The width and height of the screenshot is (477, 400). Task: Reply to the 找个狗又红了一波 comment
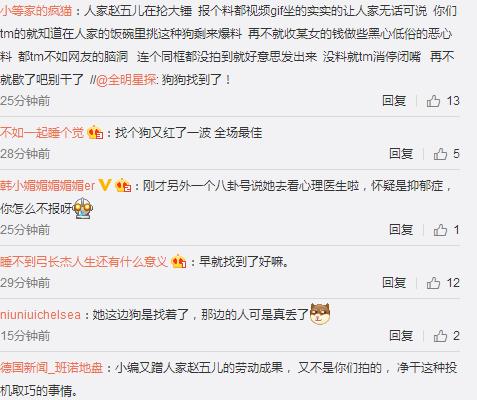click(401, 154)
